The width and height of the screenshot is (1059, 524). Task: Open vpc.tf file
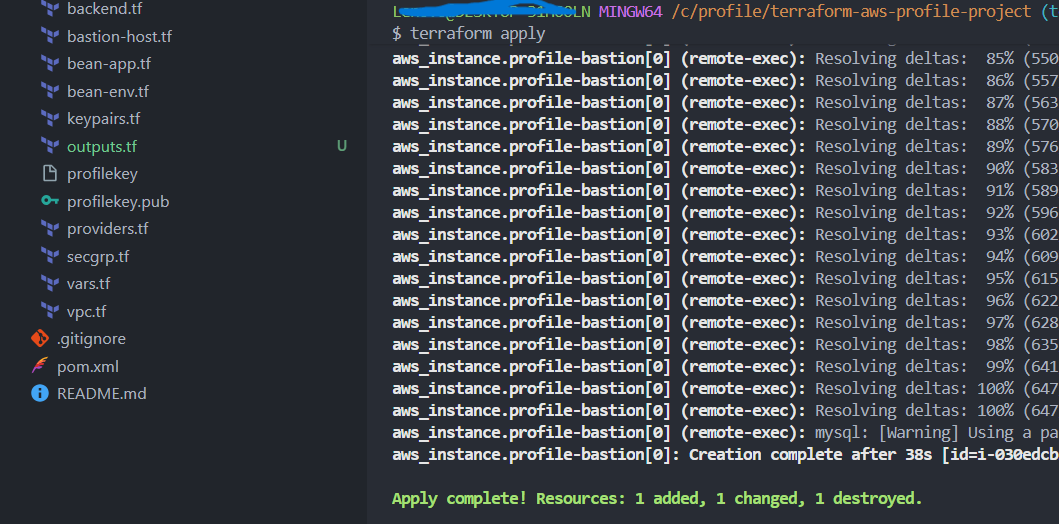(x=86, y=311)
